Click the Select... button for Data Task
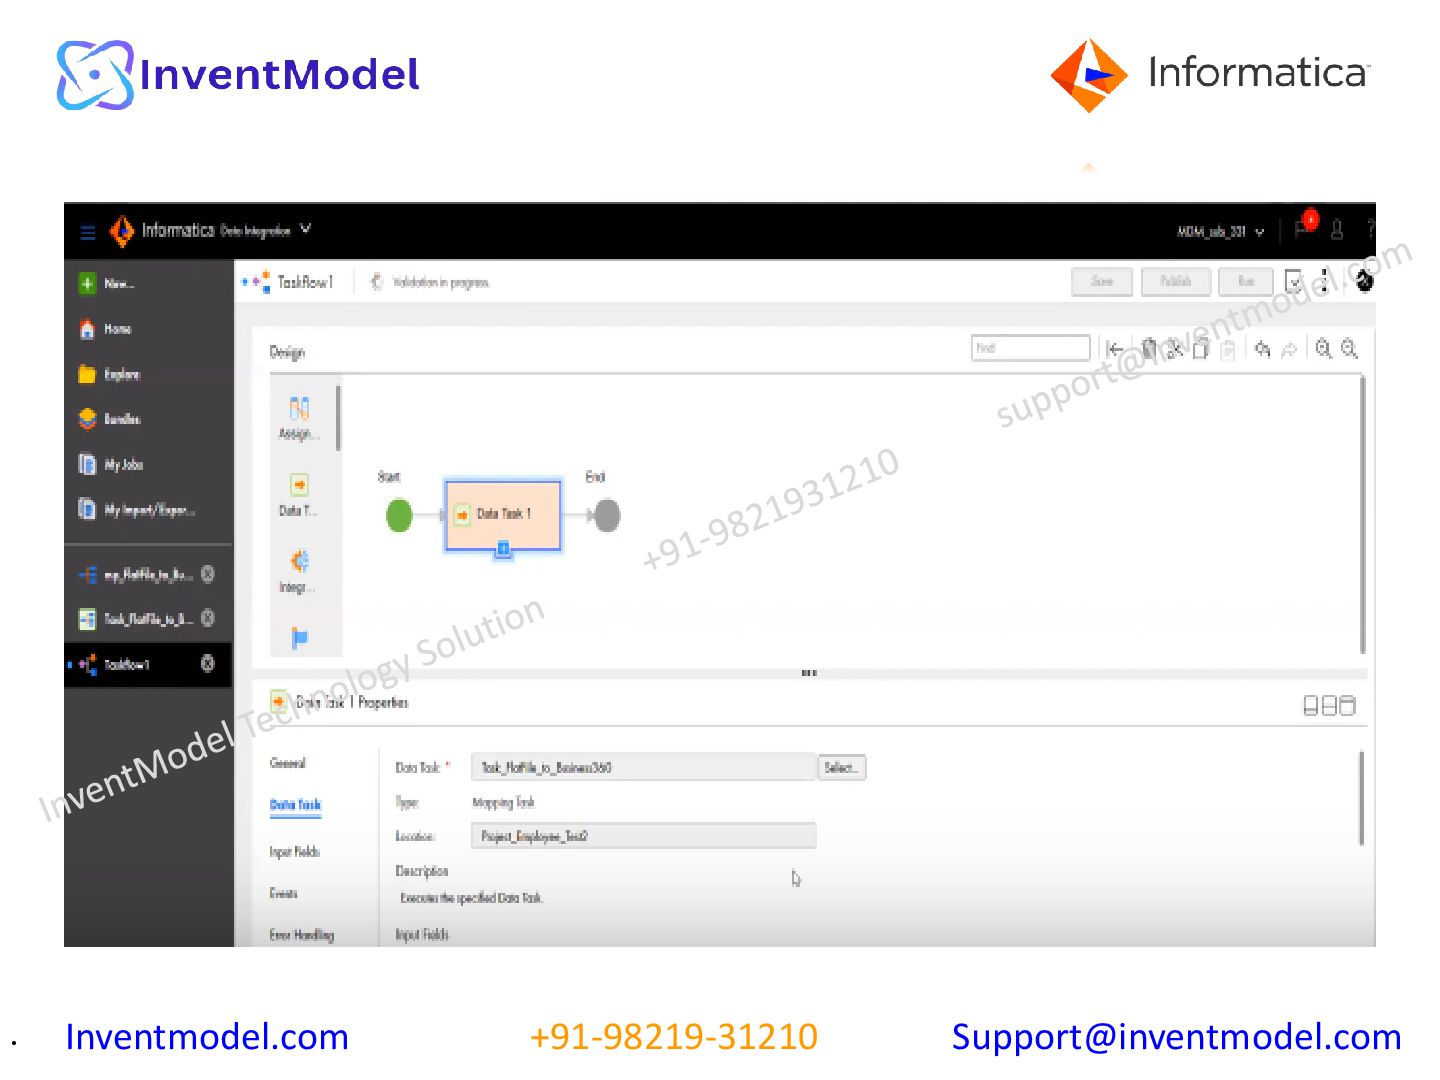 (x=842, y=768)
